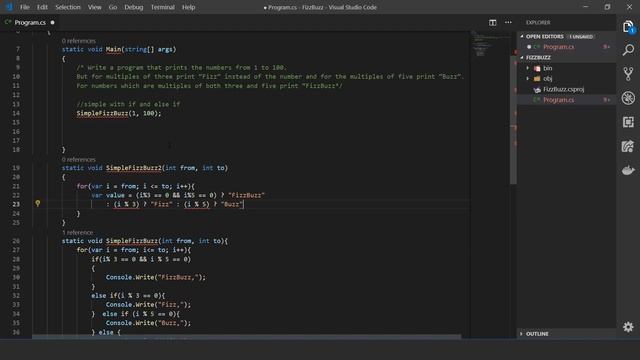Open the Help menu
The image size is (640, 360).
tap(188, 7)
